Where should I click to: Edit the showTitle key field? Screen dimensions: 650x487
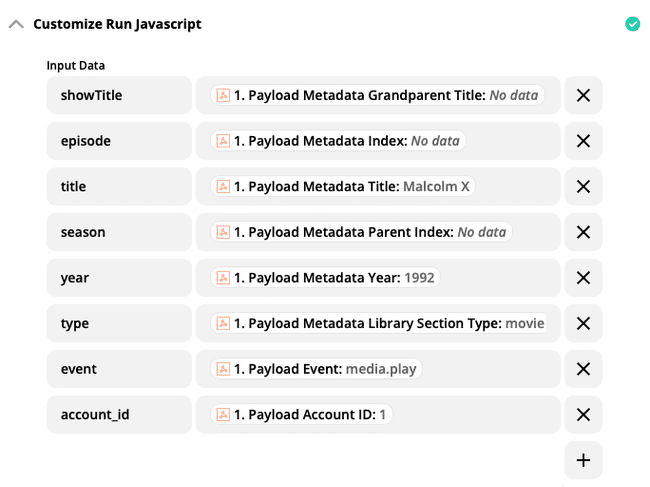[119, 95]
